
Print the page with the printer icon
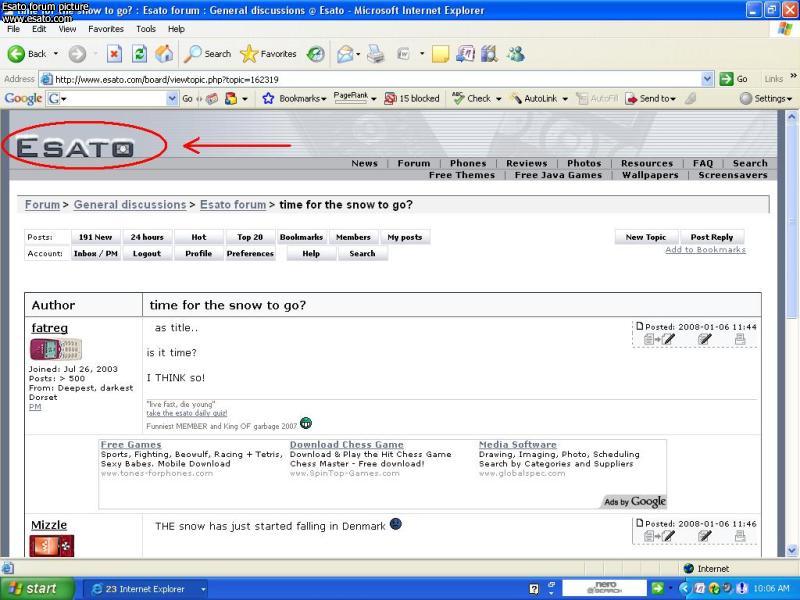pos(376,54)
